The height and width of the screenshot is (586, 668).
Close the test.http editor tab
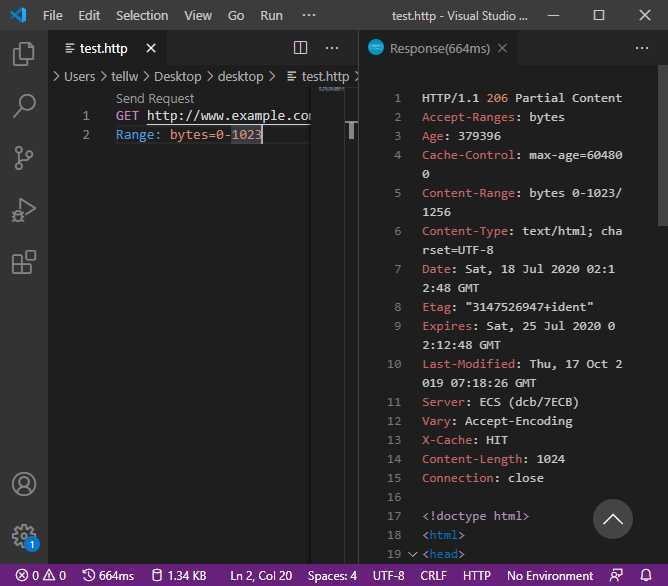tap(151, 48)
